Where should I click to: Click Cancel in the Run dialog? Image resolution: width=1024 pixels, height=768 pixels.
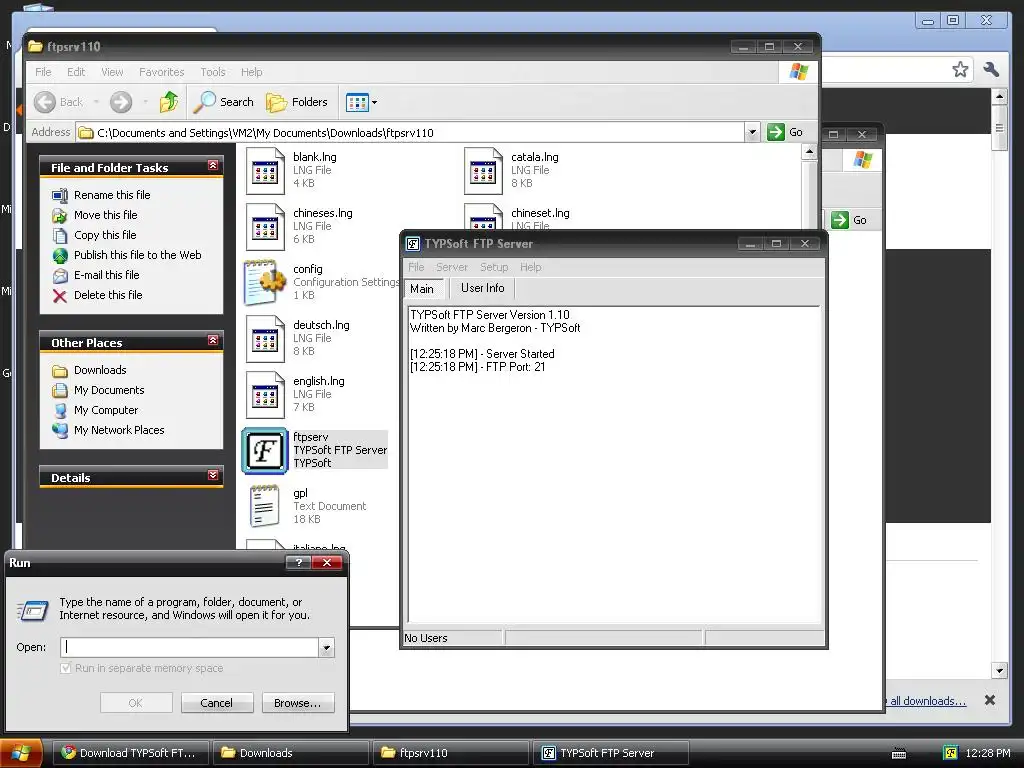[216, 703]
